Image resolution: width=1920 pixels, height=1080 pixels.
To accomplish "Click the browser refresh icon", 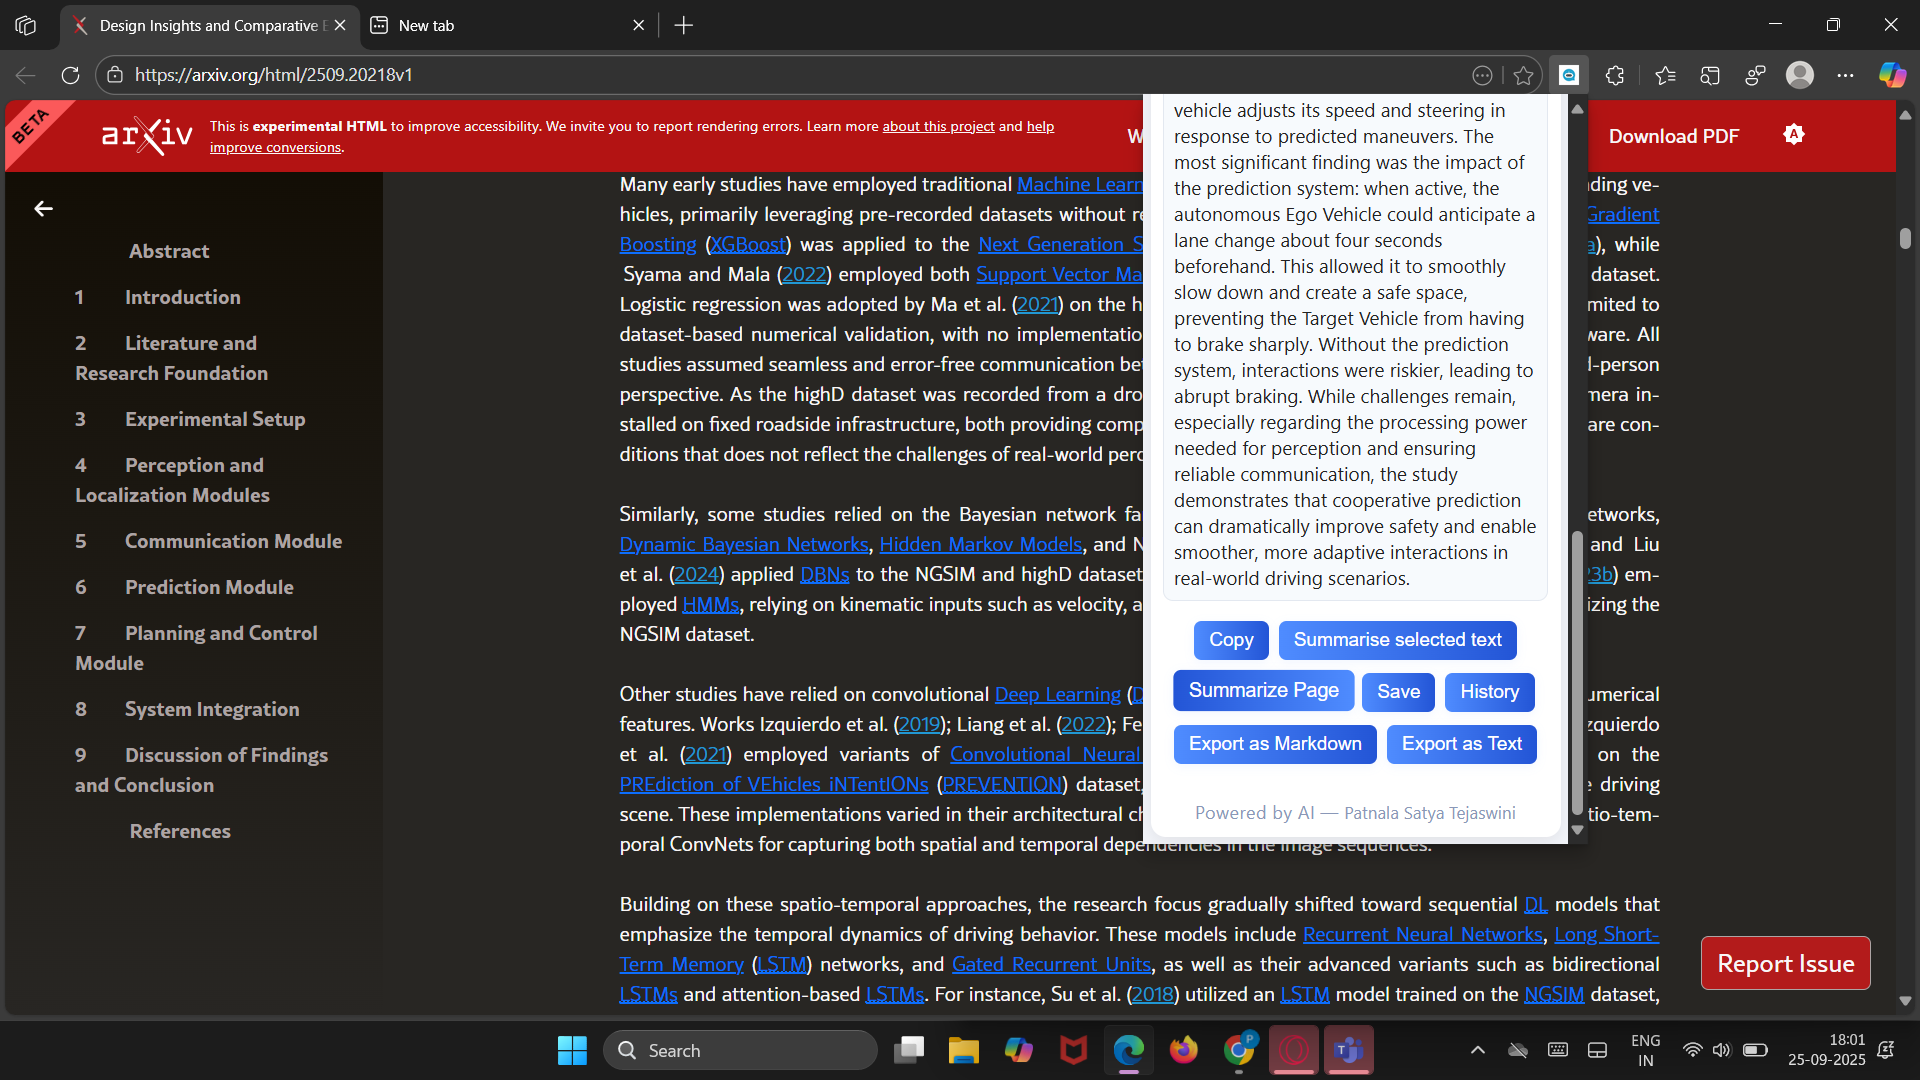I will tap(70, 75).
